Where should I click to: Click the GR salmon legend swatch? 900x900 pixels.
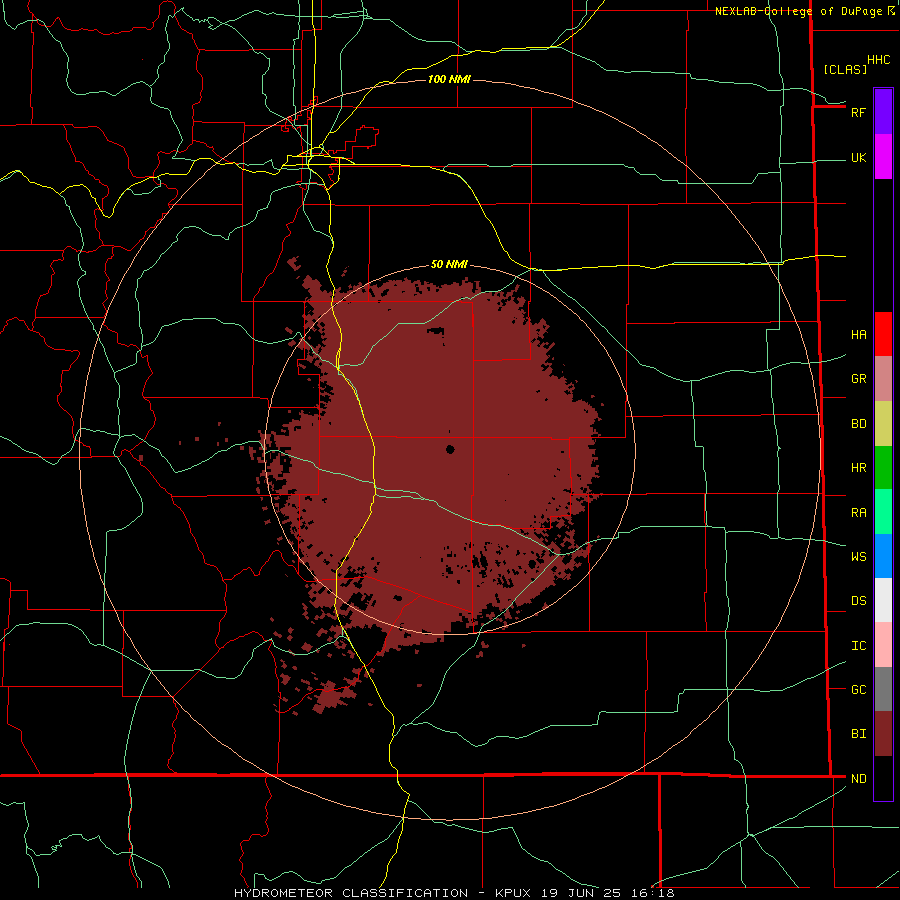883,379
